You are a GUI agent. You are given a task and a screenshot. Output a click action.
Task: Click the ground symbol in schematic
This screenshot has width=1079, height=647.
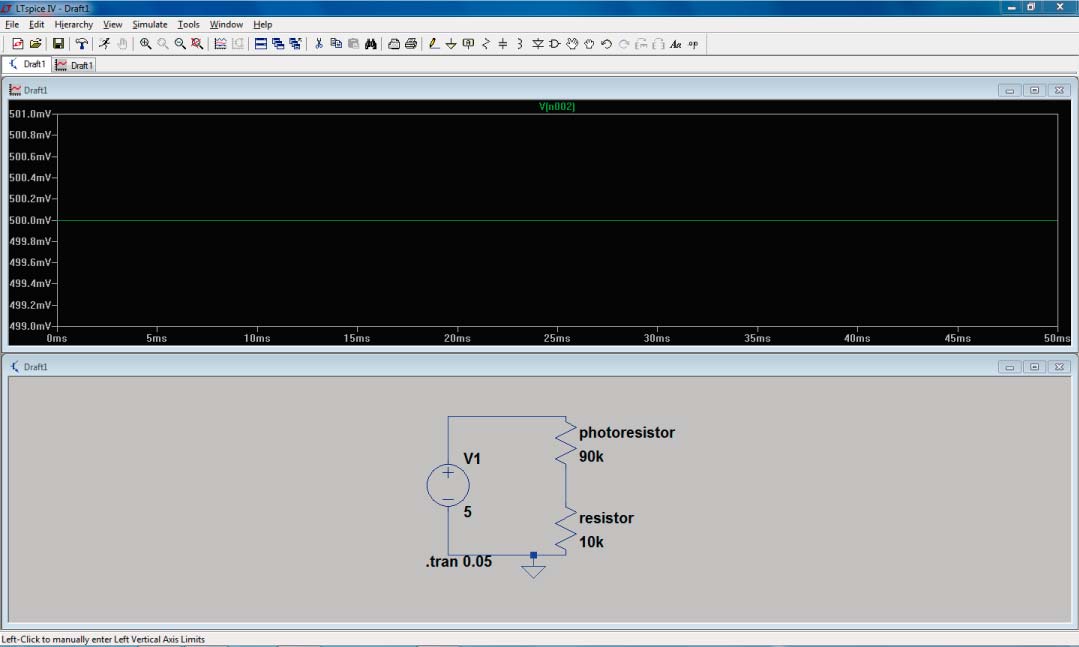click(x=533, y=570)
